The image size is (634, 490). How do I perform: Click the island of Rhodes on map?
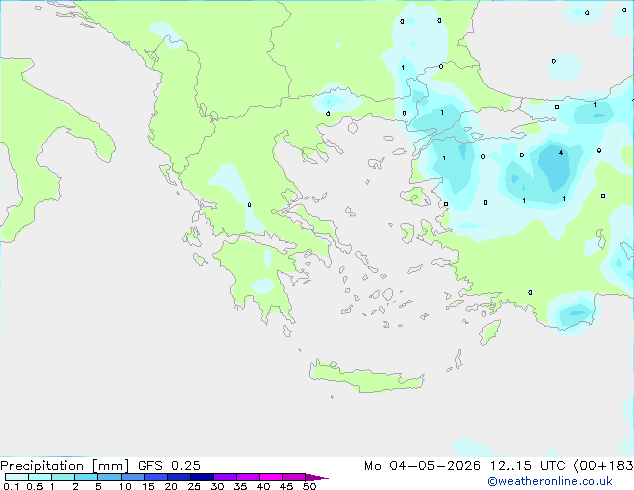pyautogui.click(x=490, y=332)
